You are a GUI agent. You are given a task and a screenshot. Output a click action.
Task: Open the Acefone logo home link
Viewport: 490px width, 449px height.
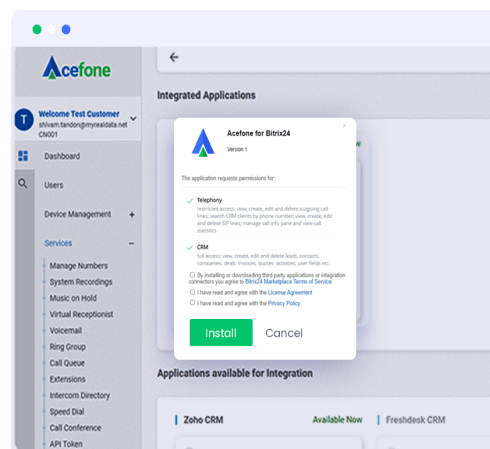click(77, 68)
